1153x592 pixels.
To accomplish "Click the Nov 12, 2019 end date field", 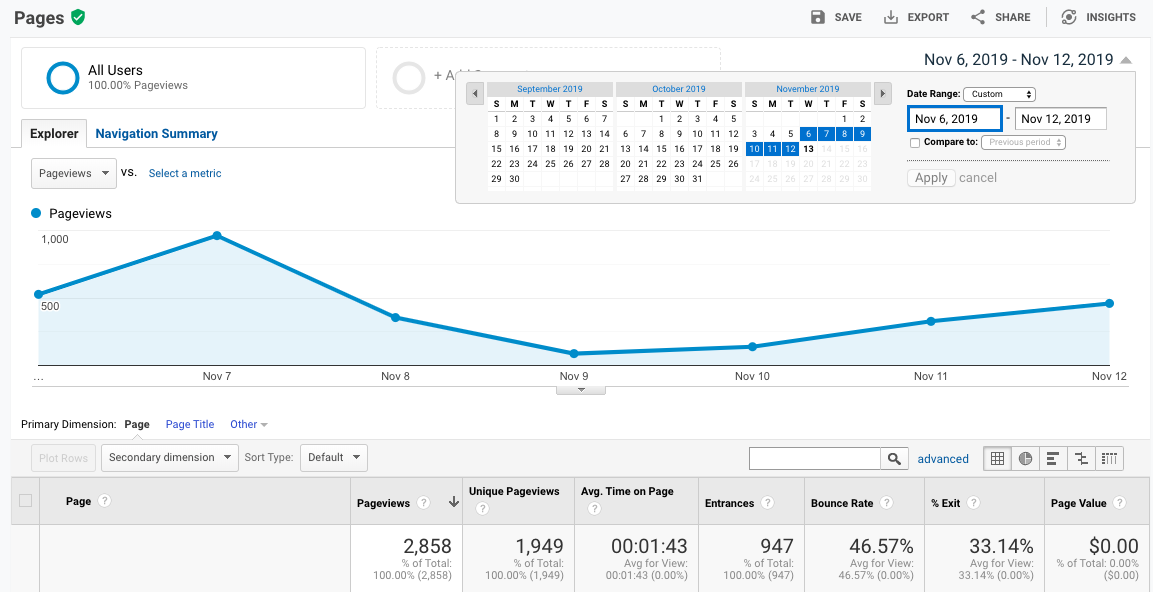I will tap(1060, 119).
